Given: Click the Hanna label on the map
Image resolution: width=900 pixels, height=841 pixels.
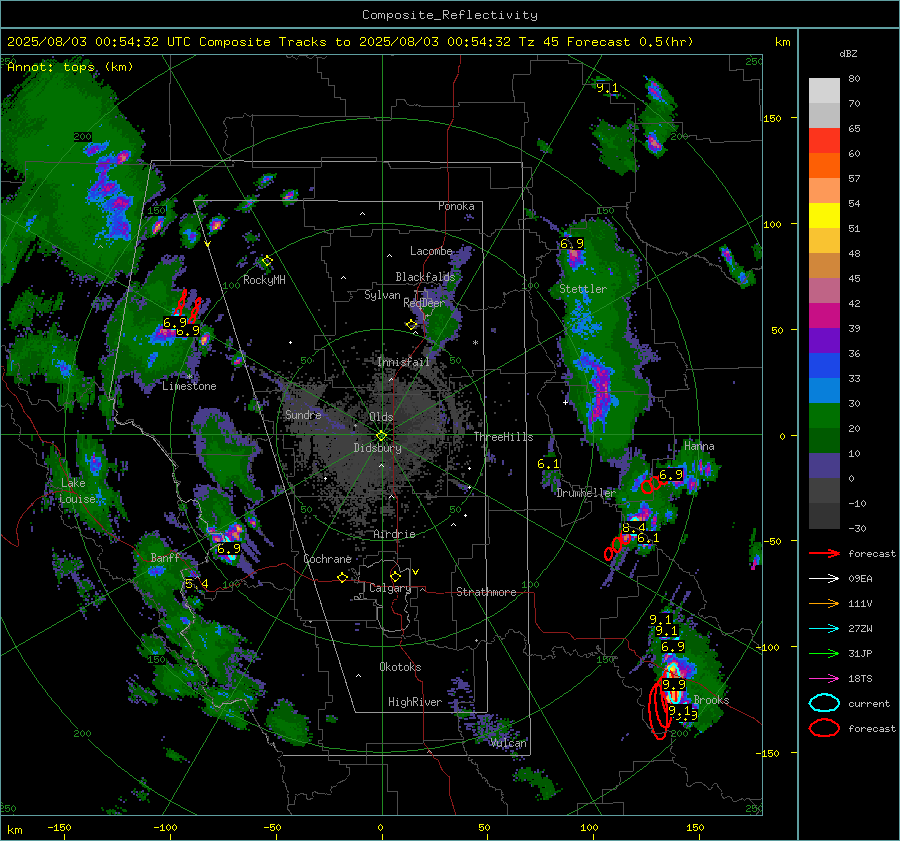Looking at the screenshot, I should tap(699, 446).
